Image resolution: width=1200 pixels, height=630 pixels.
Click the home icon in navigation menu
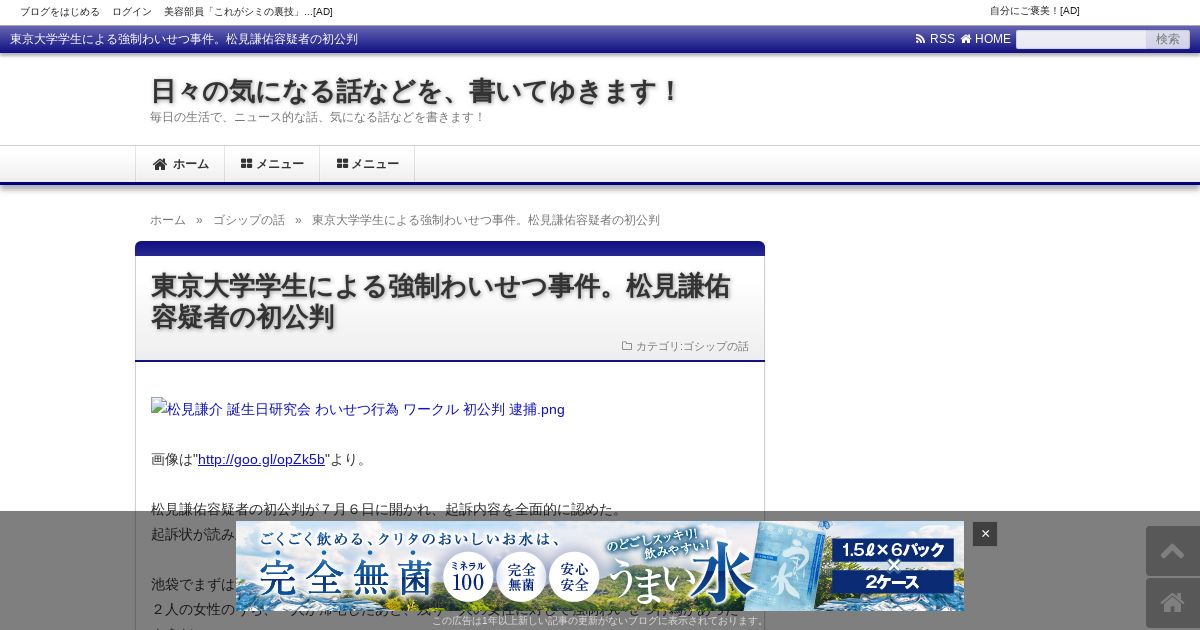pos(160,164)
